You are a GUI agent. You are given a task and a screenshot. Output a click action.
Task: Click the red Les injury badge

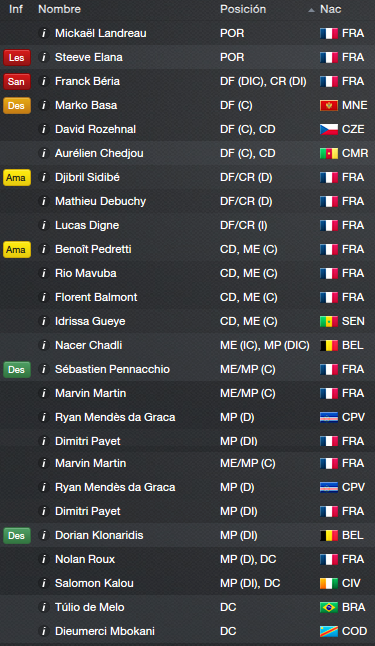coord(16,57)
